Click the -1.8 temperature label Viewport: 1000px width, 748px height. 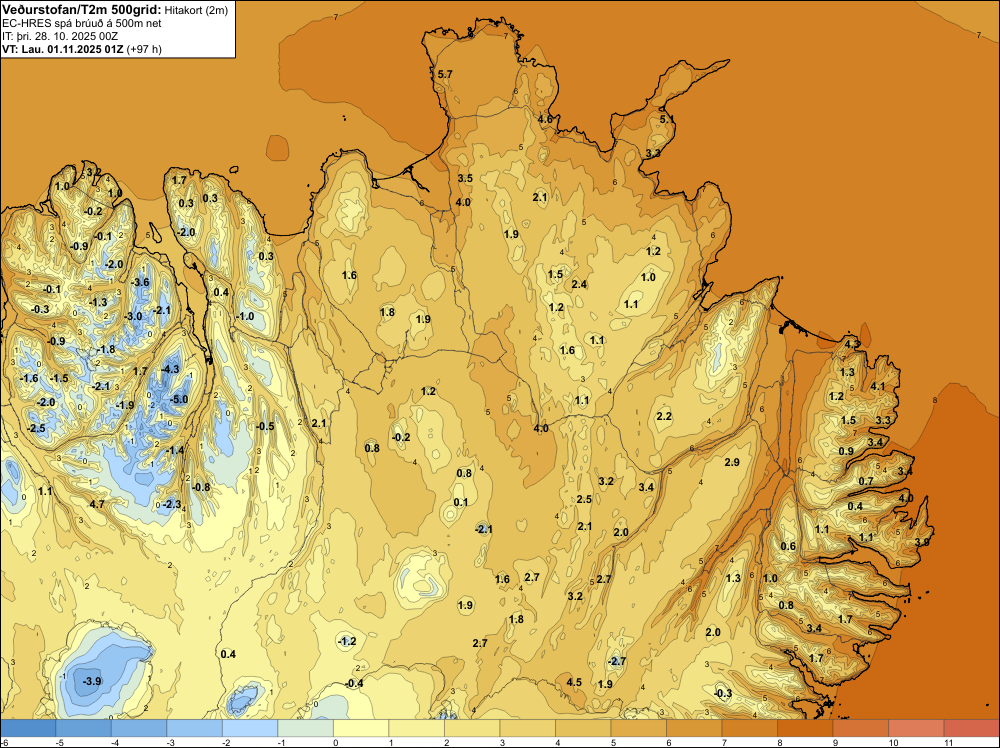106,349
